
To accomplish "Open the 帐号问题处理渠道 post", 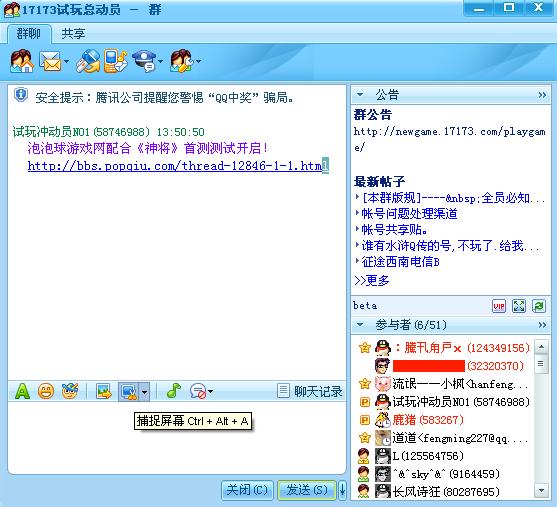I will click(410, 214).
